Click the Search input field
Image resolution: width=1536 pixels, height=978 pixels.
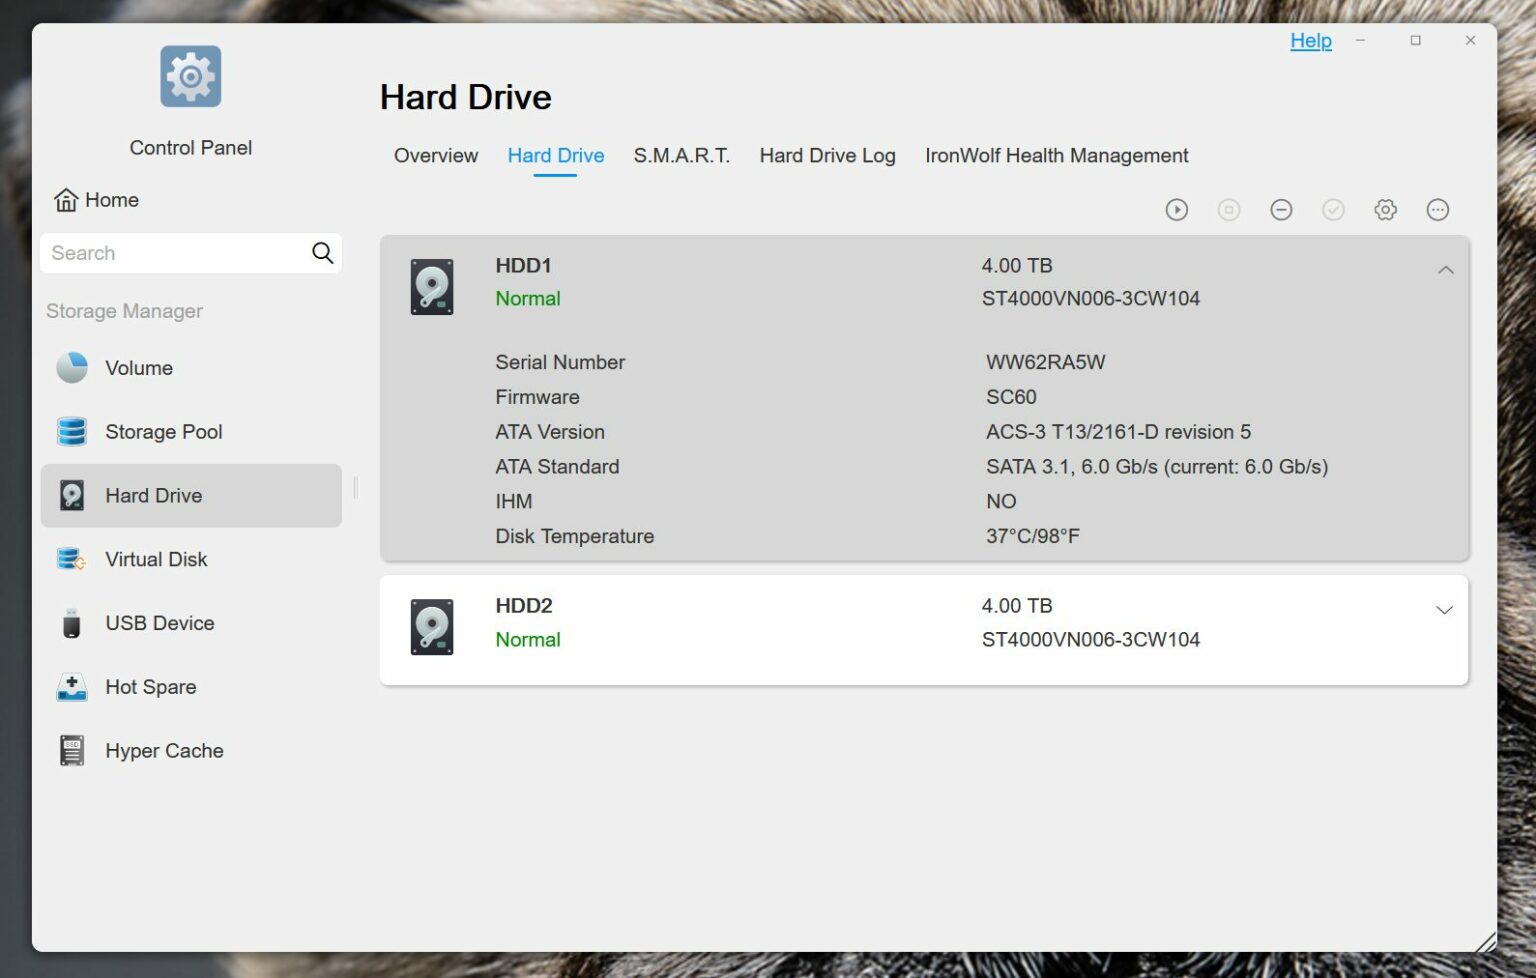[x=175, y=254]
